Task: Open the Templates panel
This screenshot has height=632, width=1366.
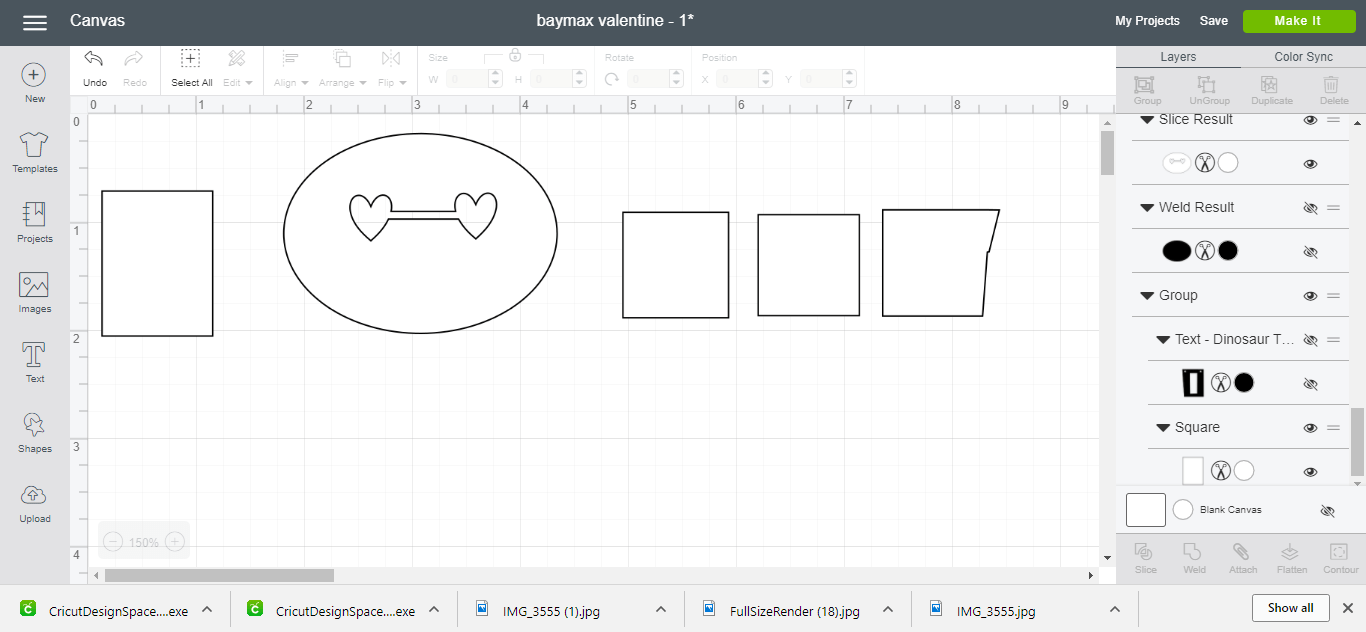Action: click(34, 153)
